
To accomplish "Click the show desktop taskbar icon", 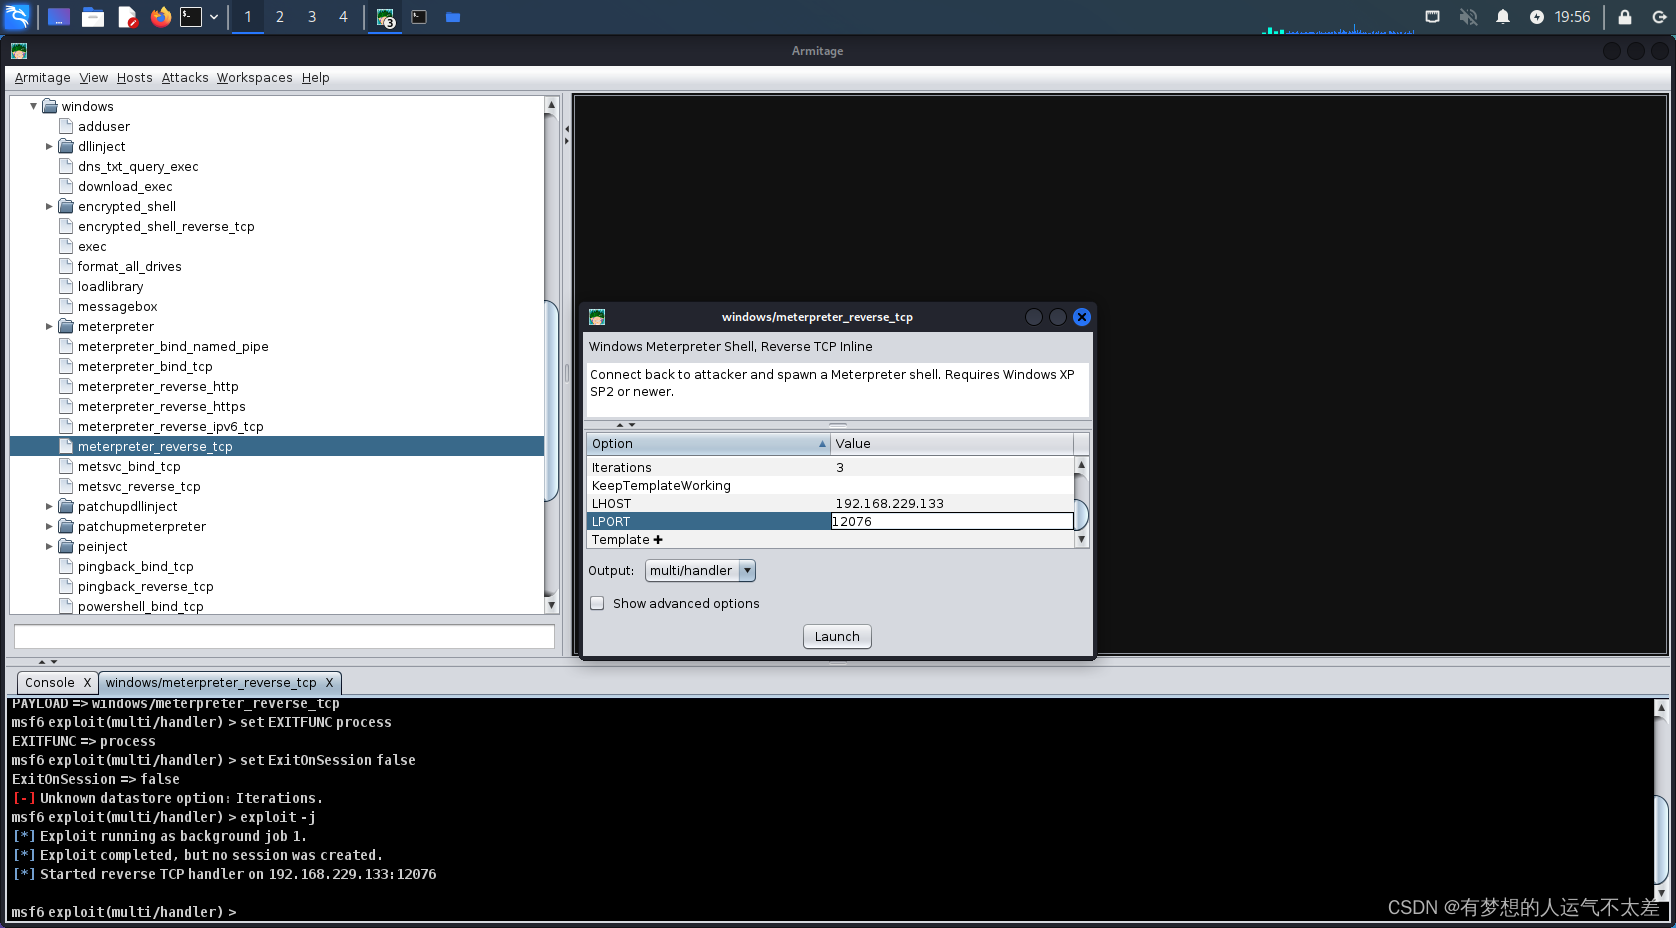I will 59,17.
